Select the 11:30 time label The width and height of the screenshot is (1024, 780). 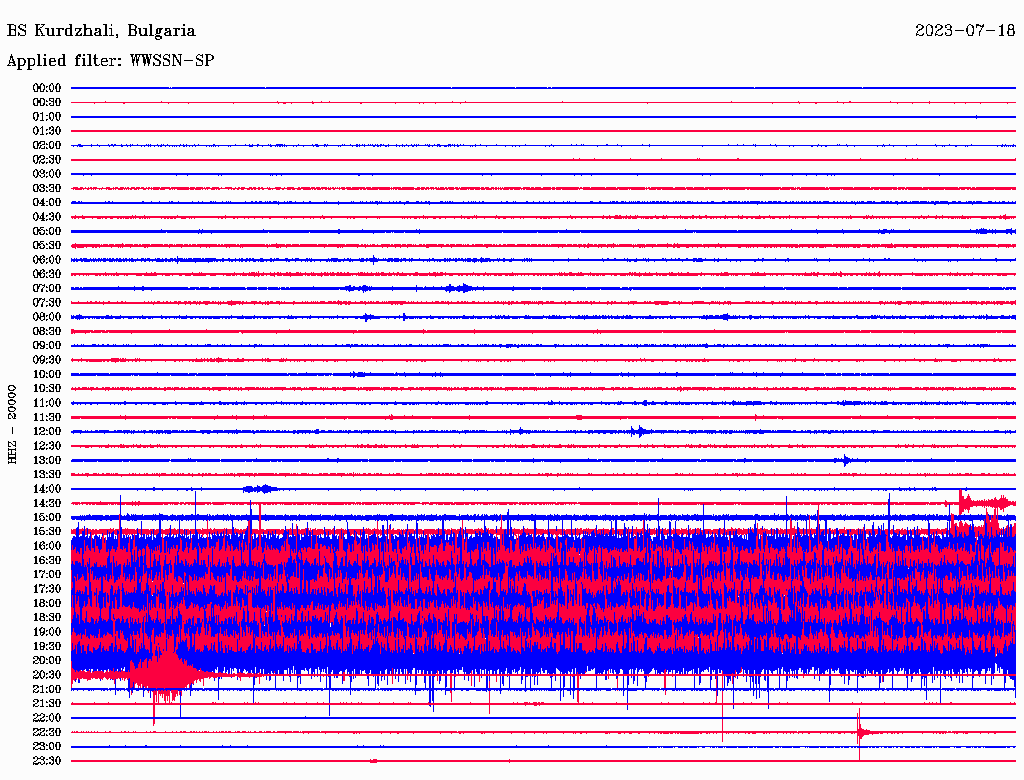point(47,417)
